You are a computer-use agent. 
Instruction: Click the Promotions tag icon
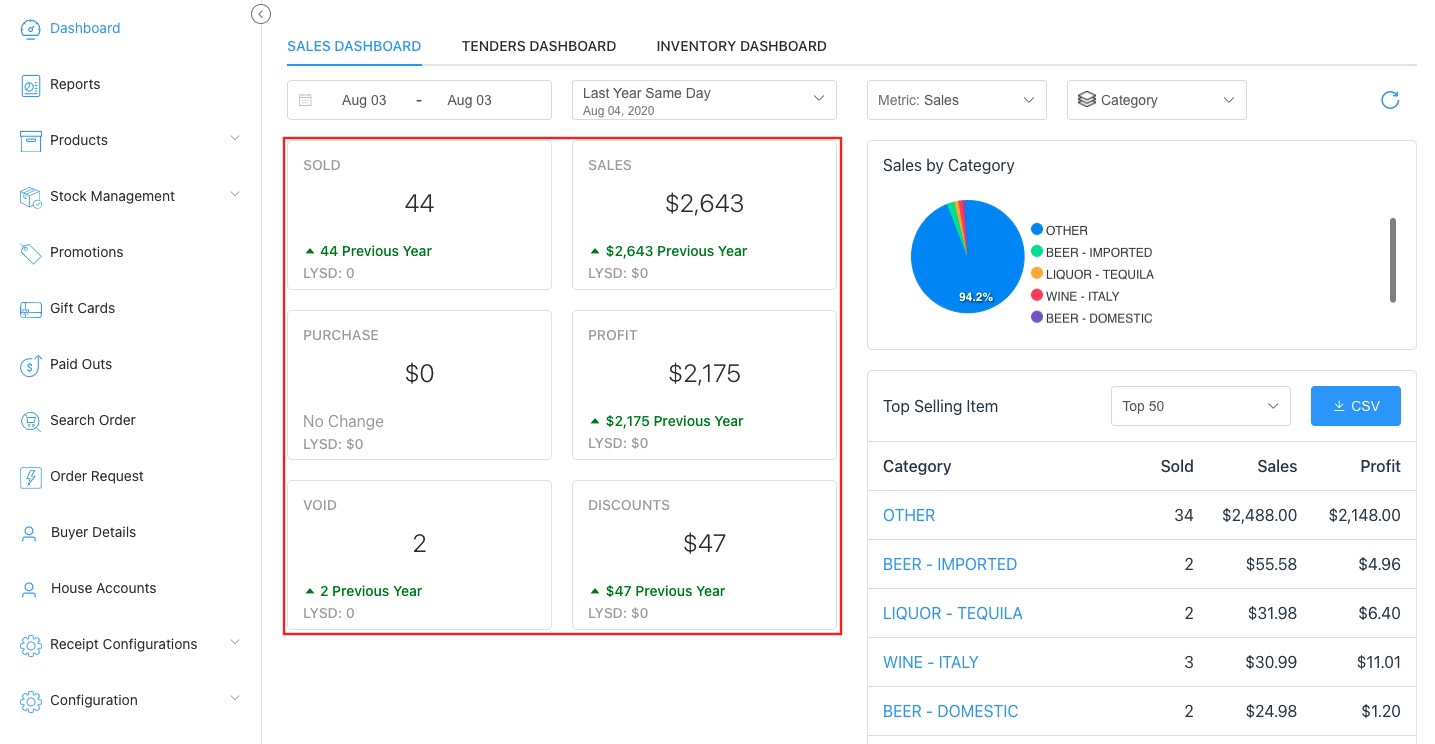[x=30, y=253]
